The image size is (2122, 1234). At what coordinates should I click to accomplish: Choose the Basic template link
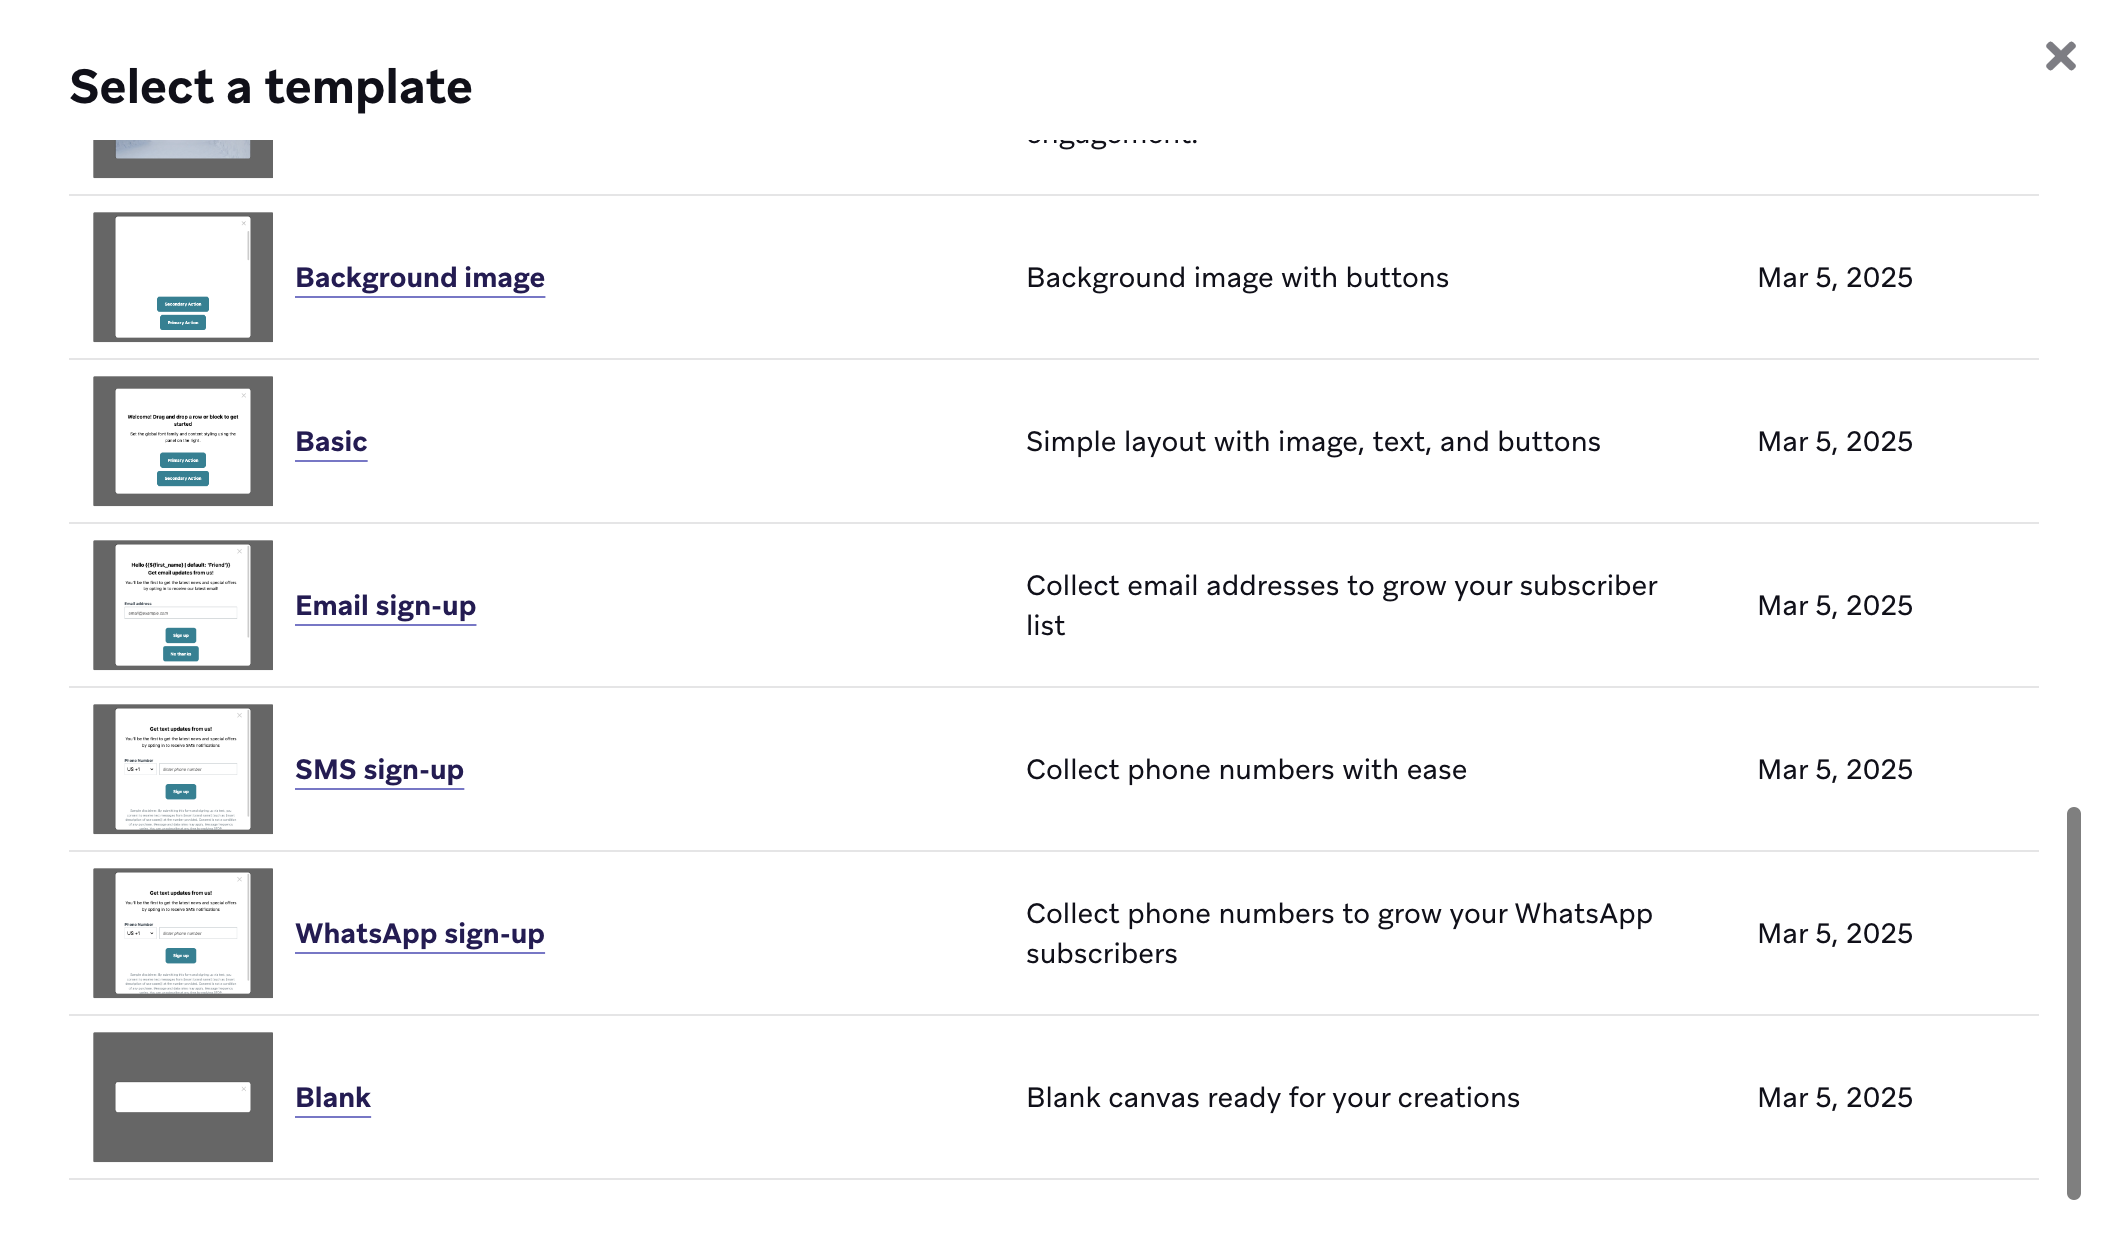331,442
